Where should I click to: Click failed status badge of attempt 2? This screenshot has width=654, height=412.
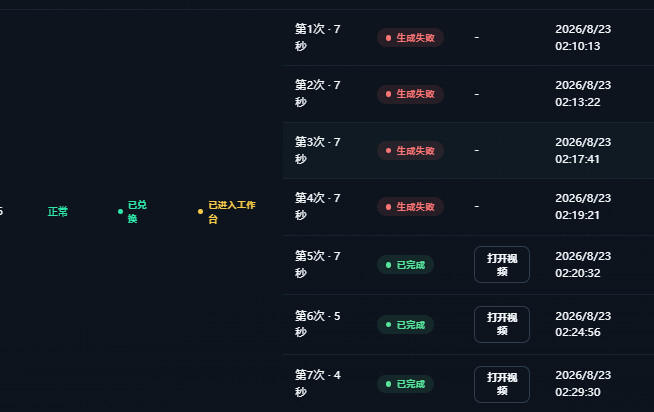pyautogui.click(x=410, y=94)
